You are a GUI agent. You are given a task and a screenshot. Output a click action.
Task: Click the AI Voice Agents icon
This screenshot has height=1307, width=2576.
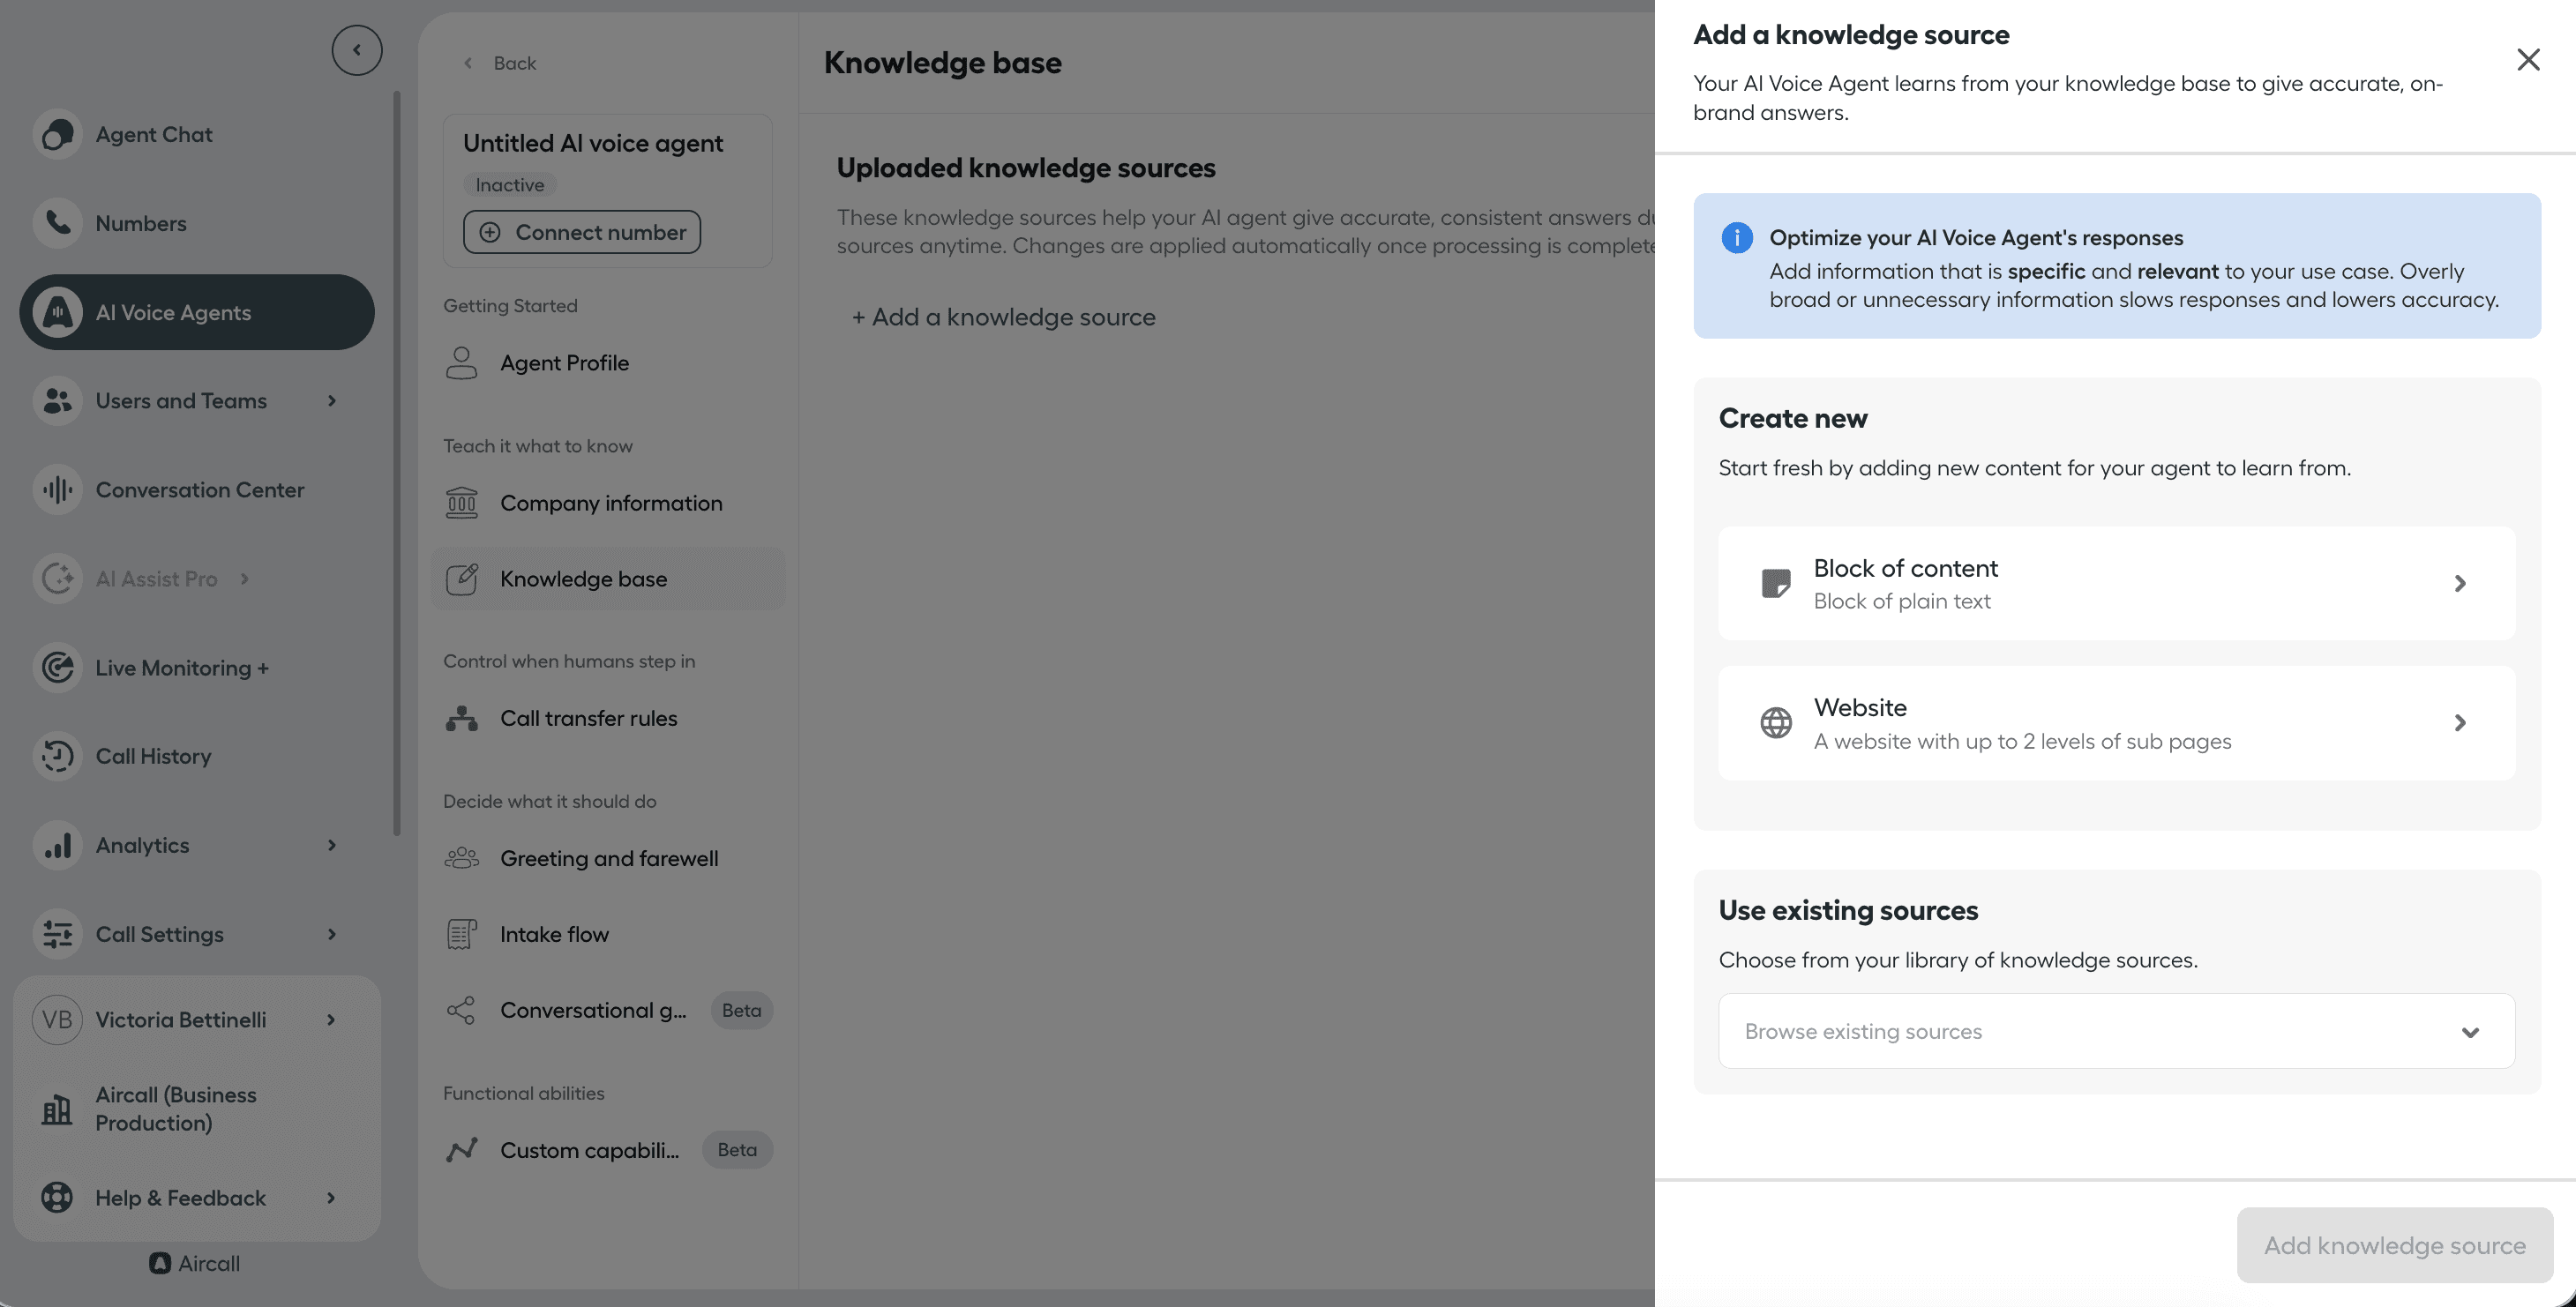pos(57,311)
